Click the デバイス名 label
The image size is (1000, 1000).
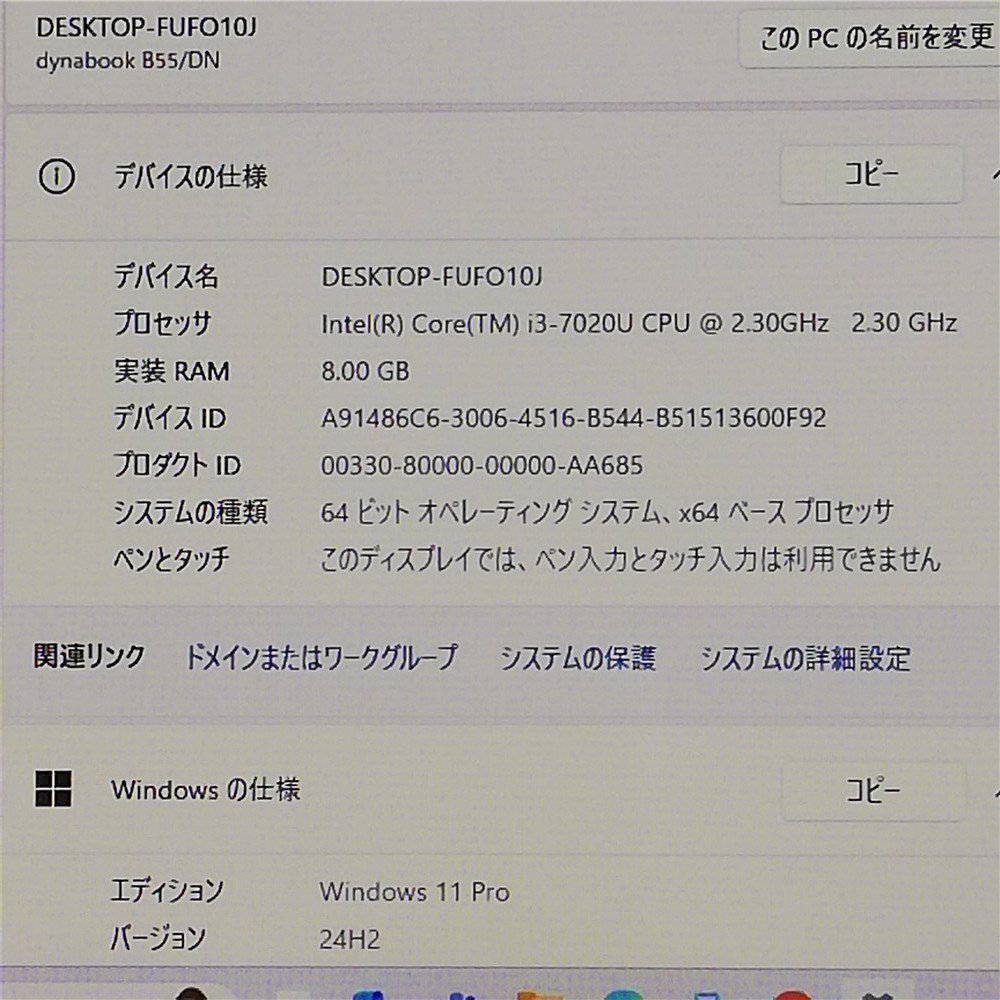coord(166,277)
